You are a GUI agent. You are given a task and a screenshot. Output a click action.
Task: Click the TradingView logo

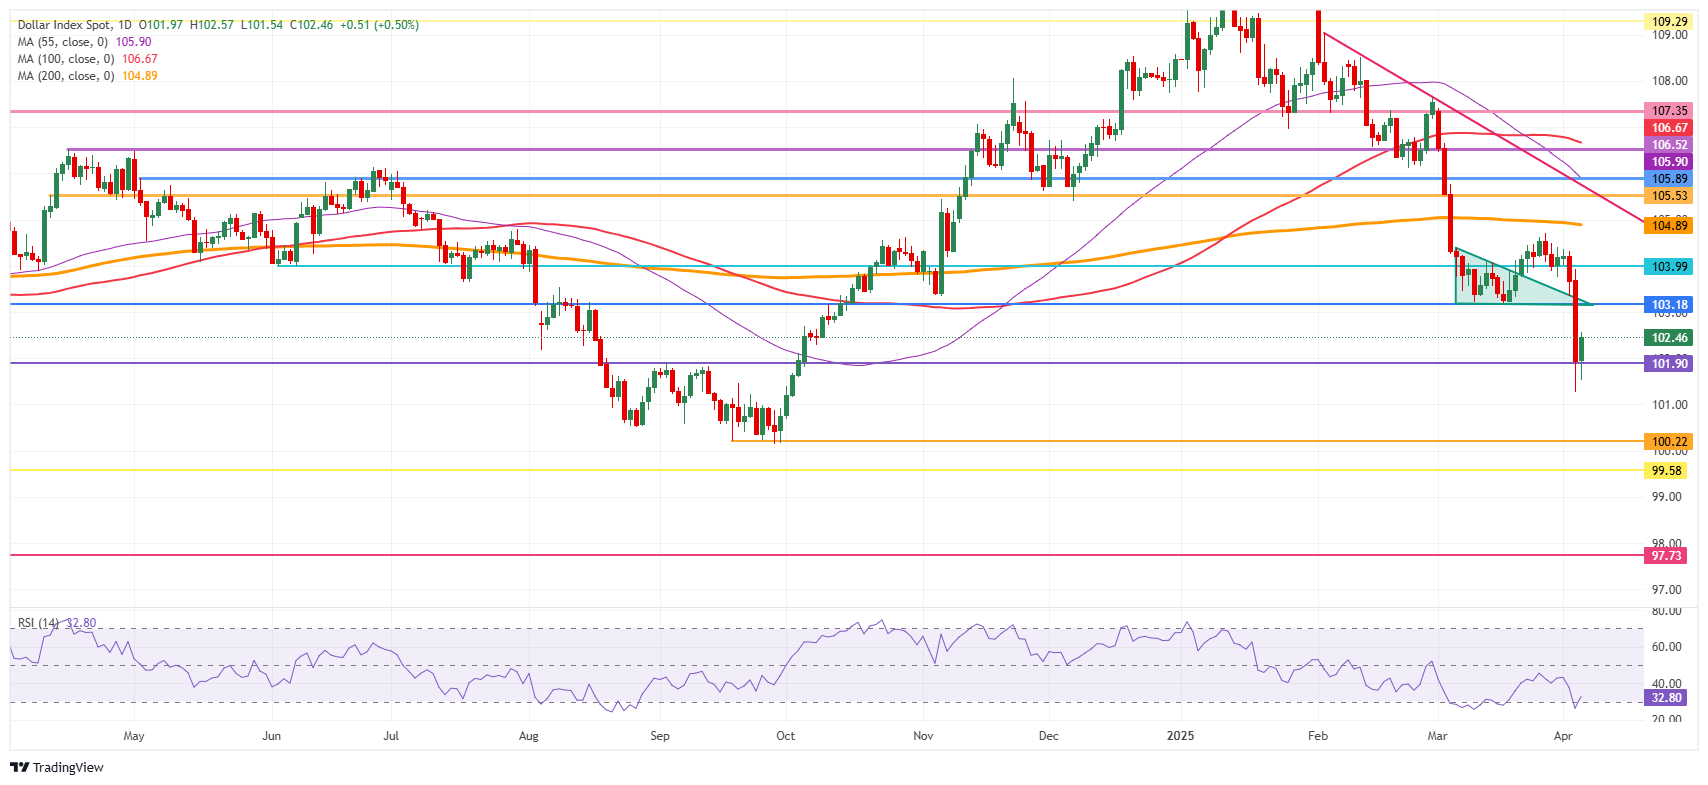tap(57, 767)
